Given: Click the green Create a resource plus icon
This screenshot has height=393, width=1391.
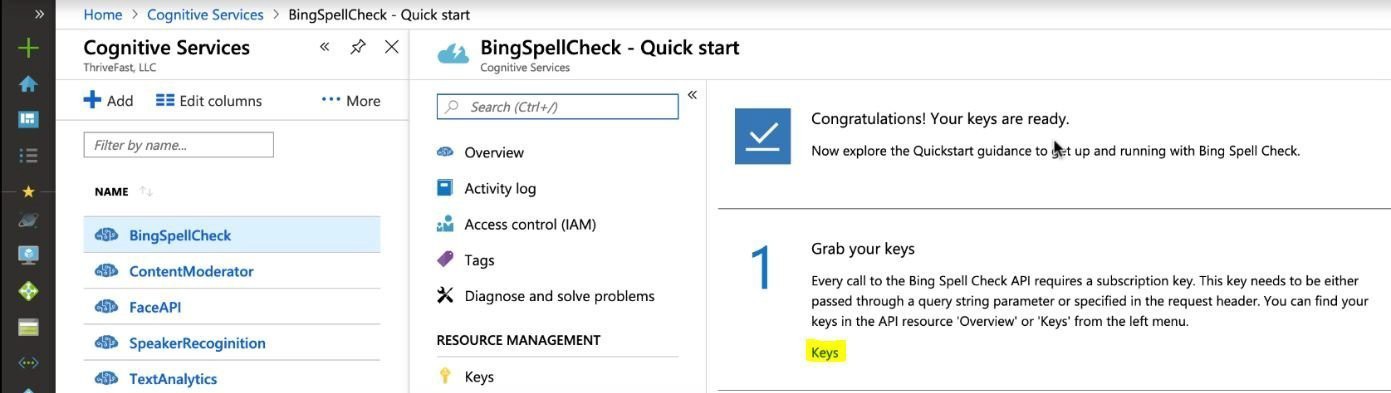Looking at the screenshot, I should pyautogui.click(x=28, y=48).
